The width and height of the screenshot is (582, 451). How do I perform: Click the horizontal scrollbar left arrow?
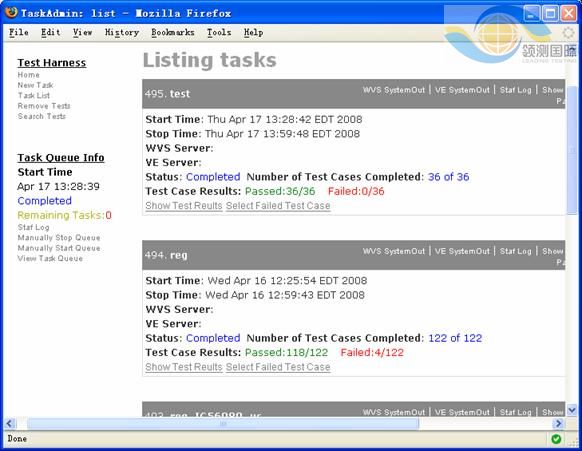tap(10, 424)
